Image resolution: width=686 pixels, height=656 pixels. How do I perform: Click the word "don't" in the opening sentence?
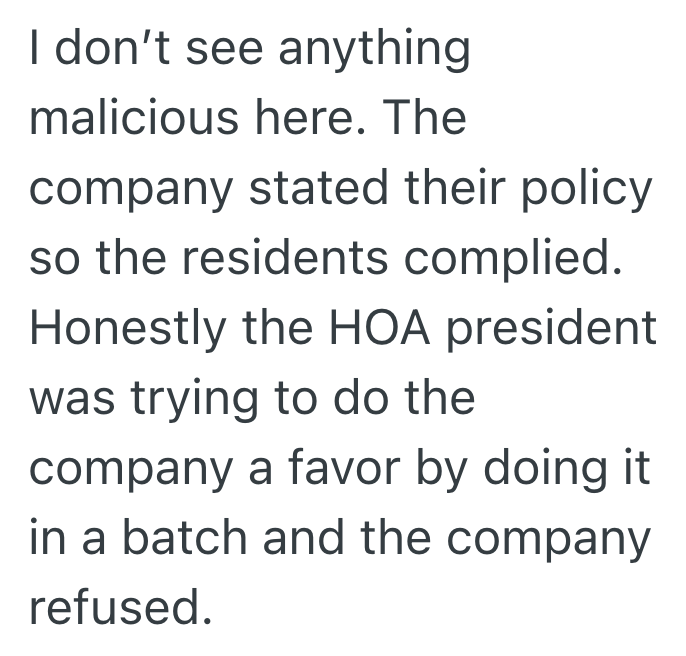98,50
